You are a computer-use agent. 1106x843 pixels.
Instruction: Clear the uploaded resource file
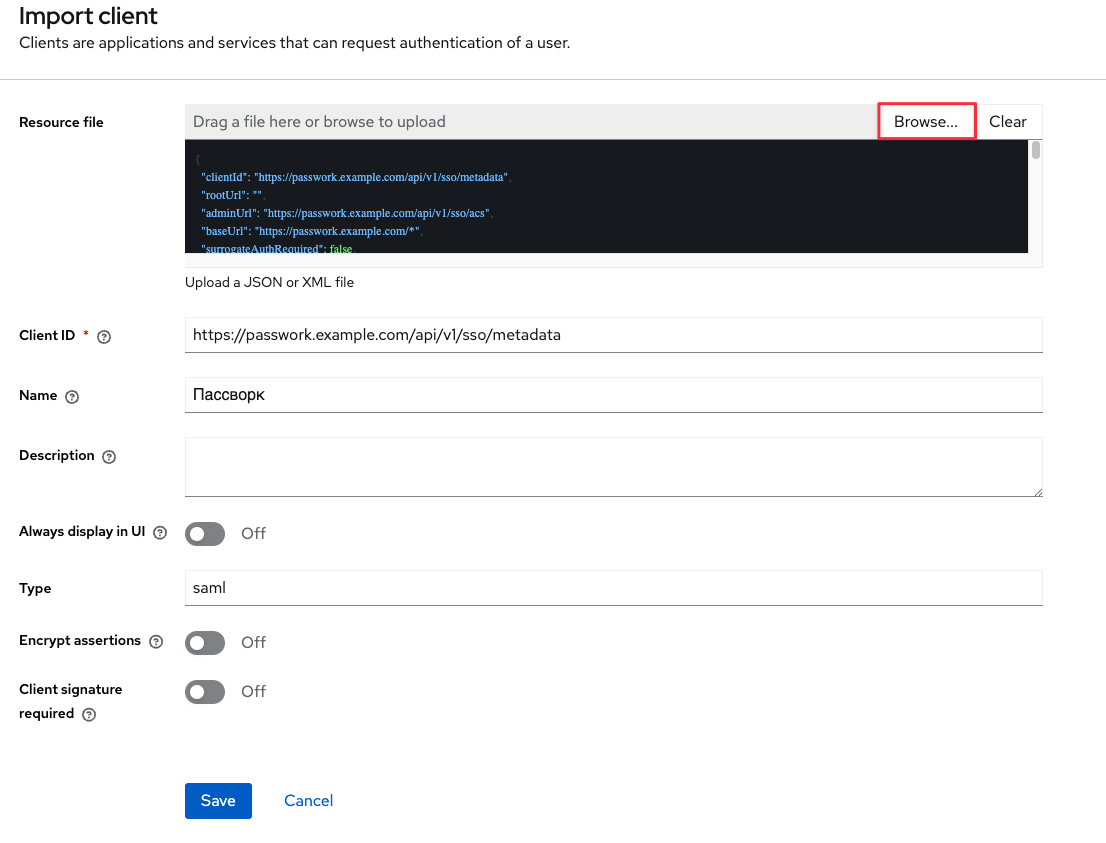(1007, 121)
